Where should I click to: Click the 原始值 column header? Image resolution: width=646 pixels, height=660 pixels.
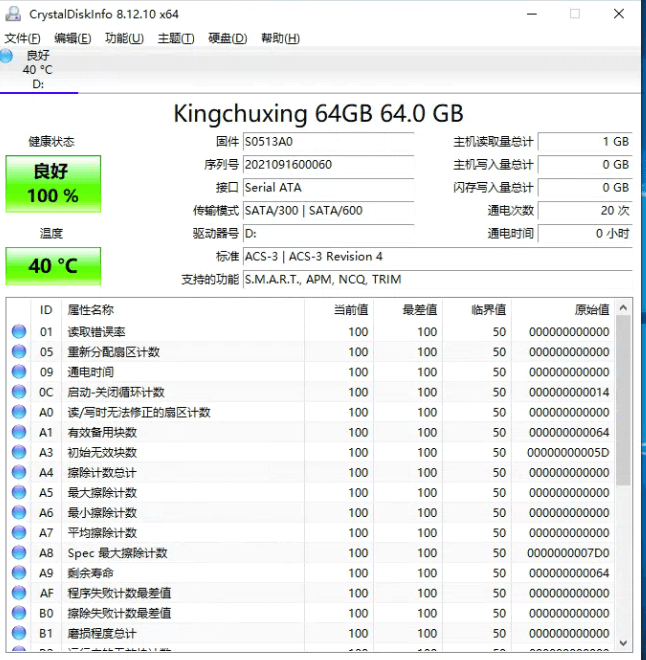(563, 310)
